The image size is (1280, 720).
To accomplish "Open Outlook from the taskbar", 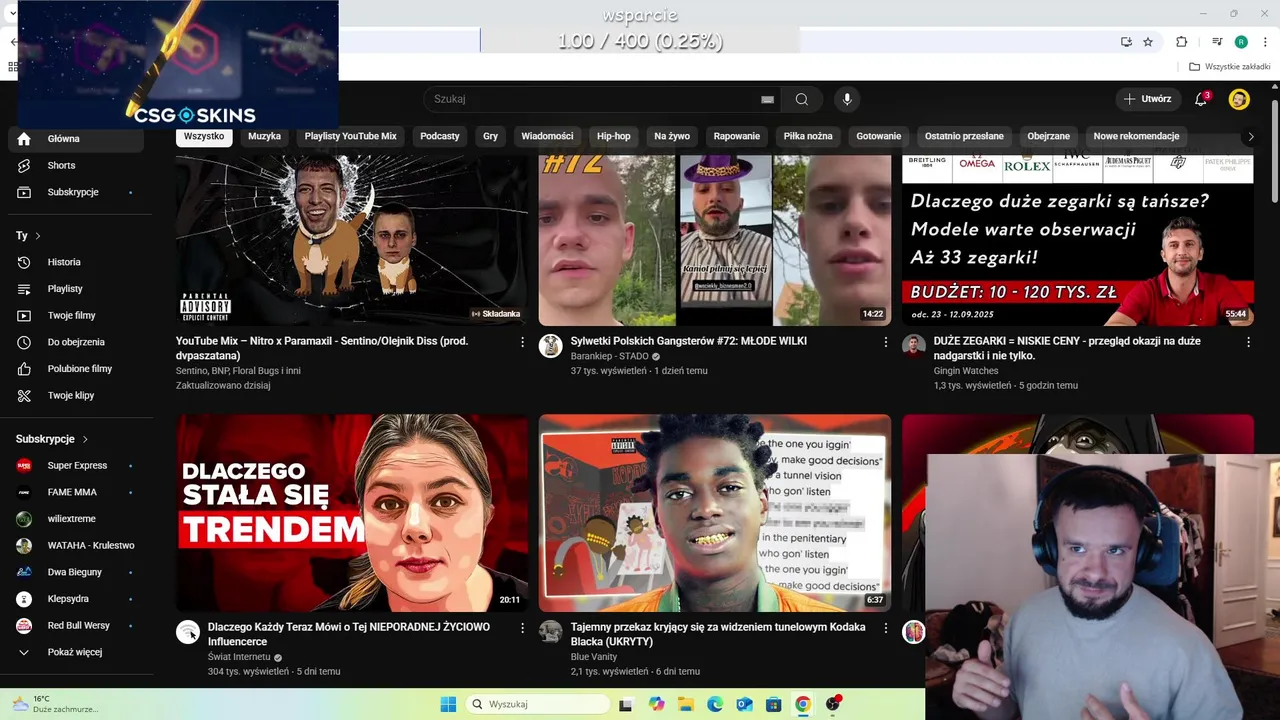I will click(744, 704).
